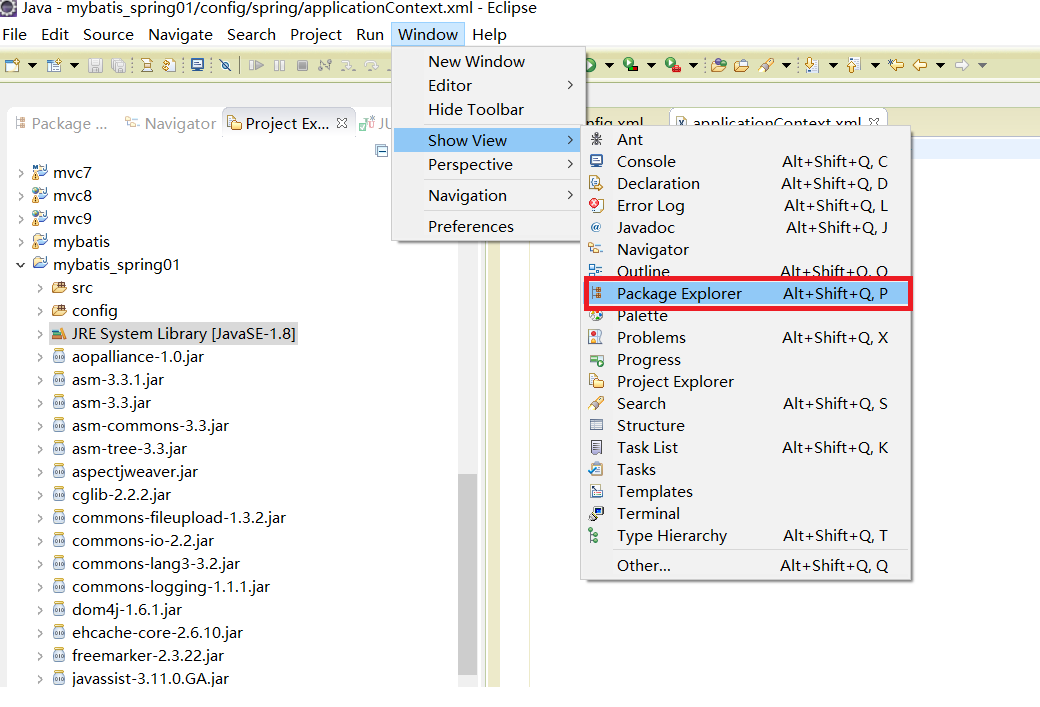Click the Terminate stop icon

pyautogui.click(x=302, y=65)
